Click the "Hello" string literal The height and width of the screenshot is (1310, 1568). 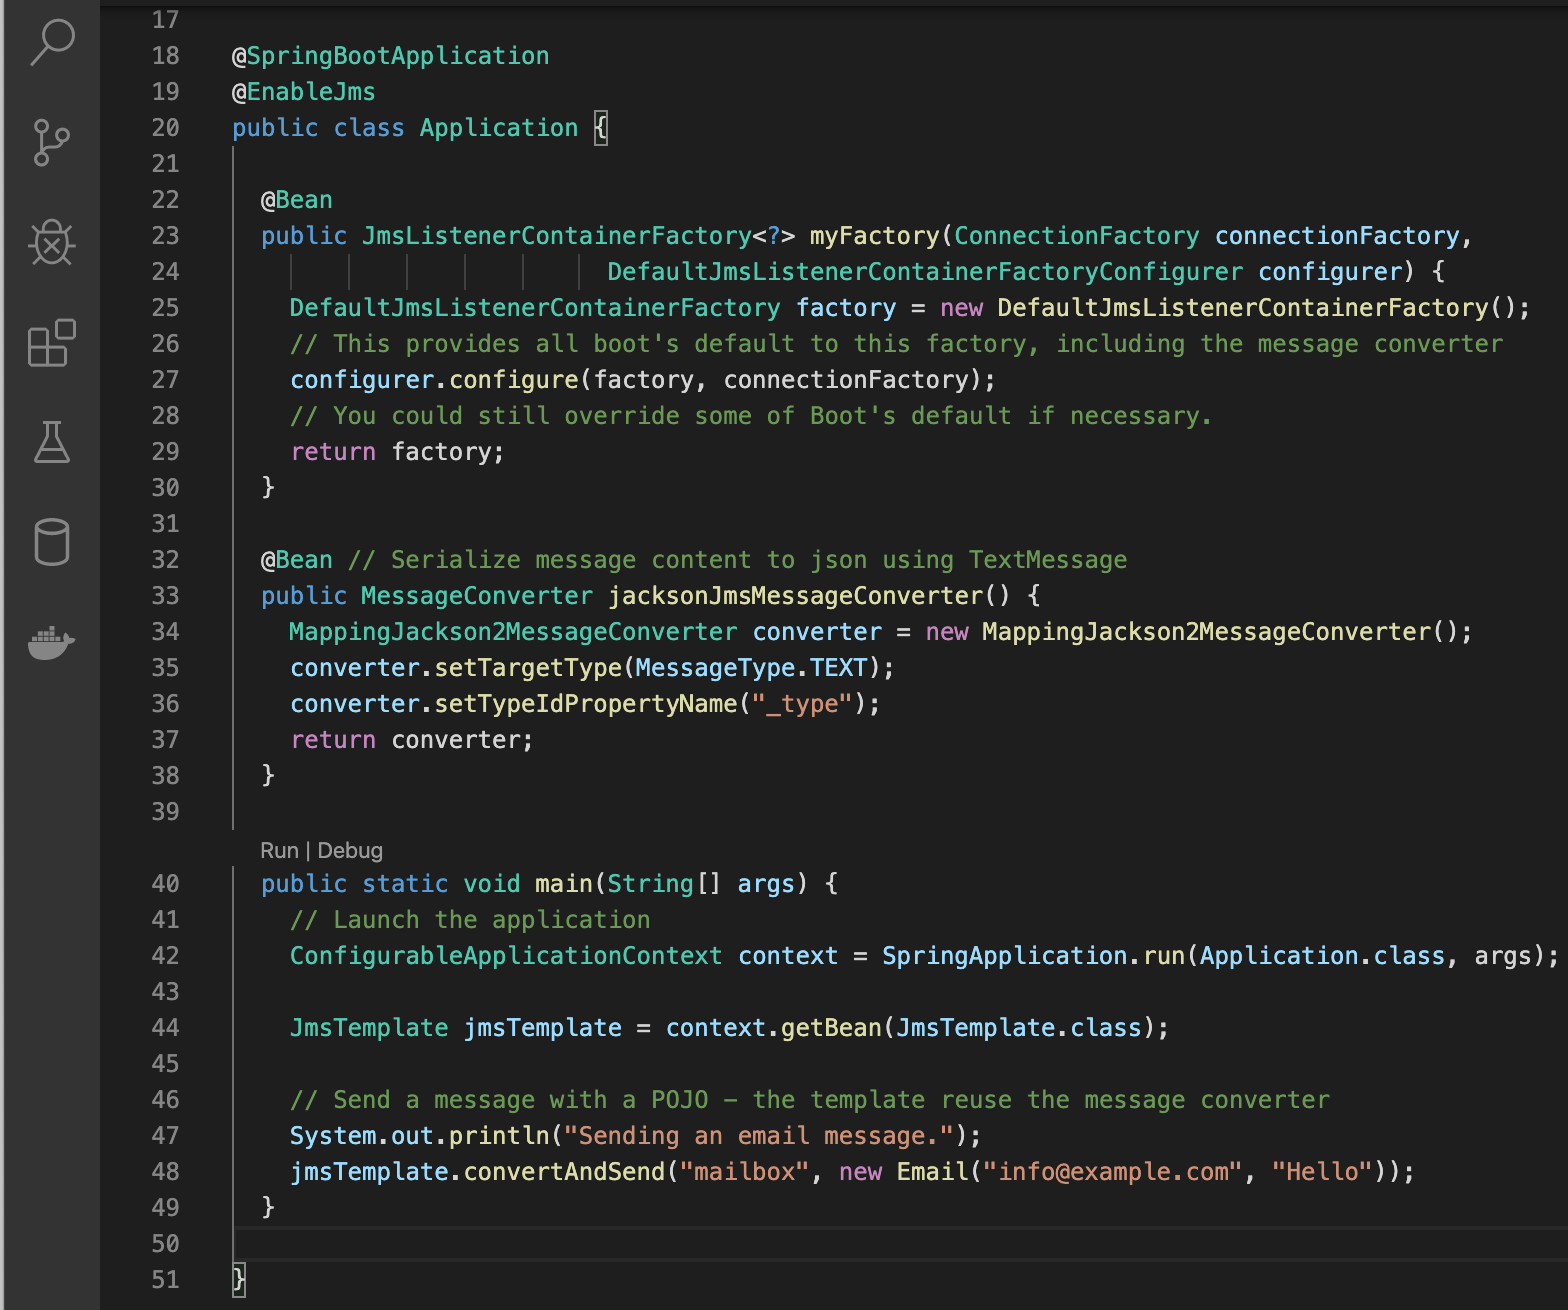(1323, 1172)
